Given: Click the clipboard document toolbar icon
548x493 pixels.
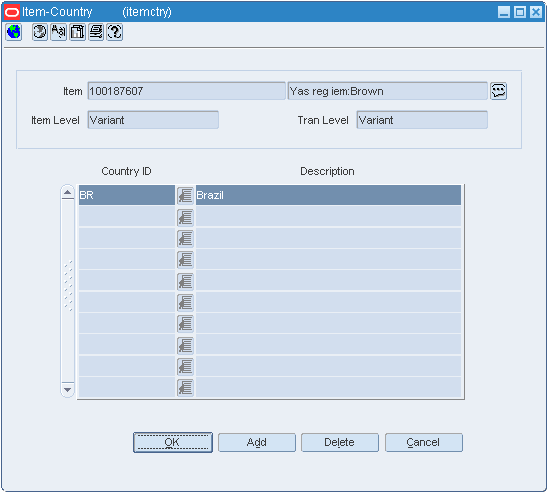Looking at the screenshot, I should (x=77, y=32).
